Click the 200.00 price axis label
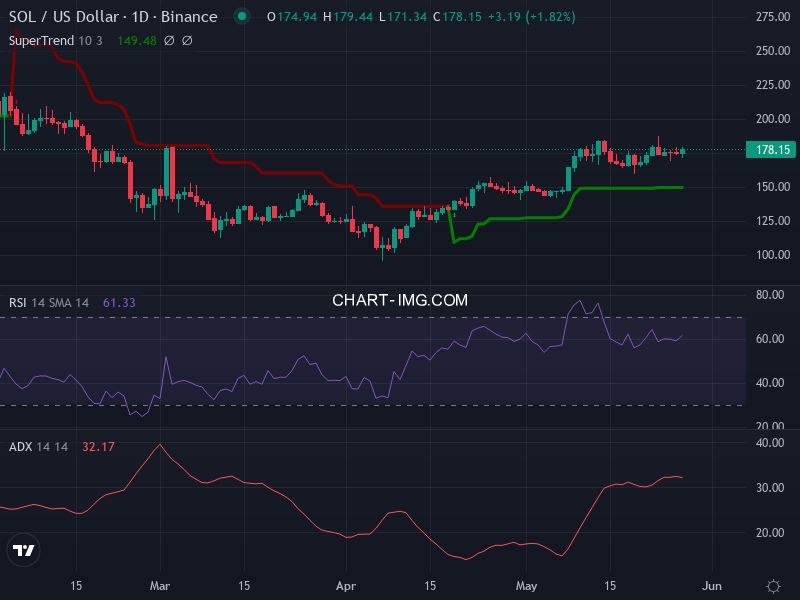 point(773,119)
